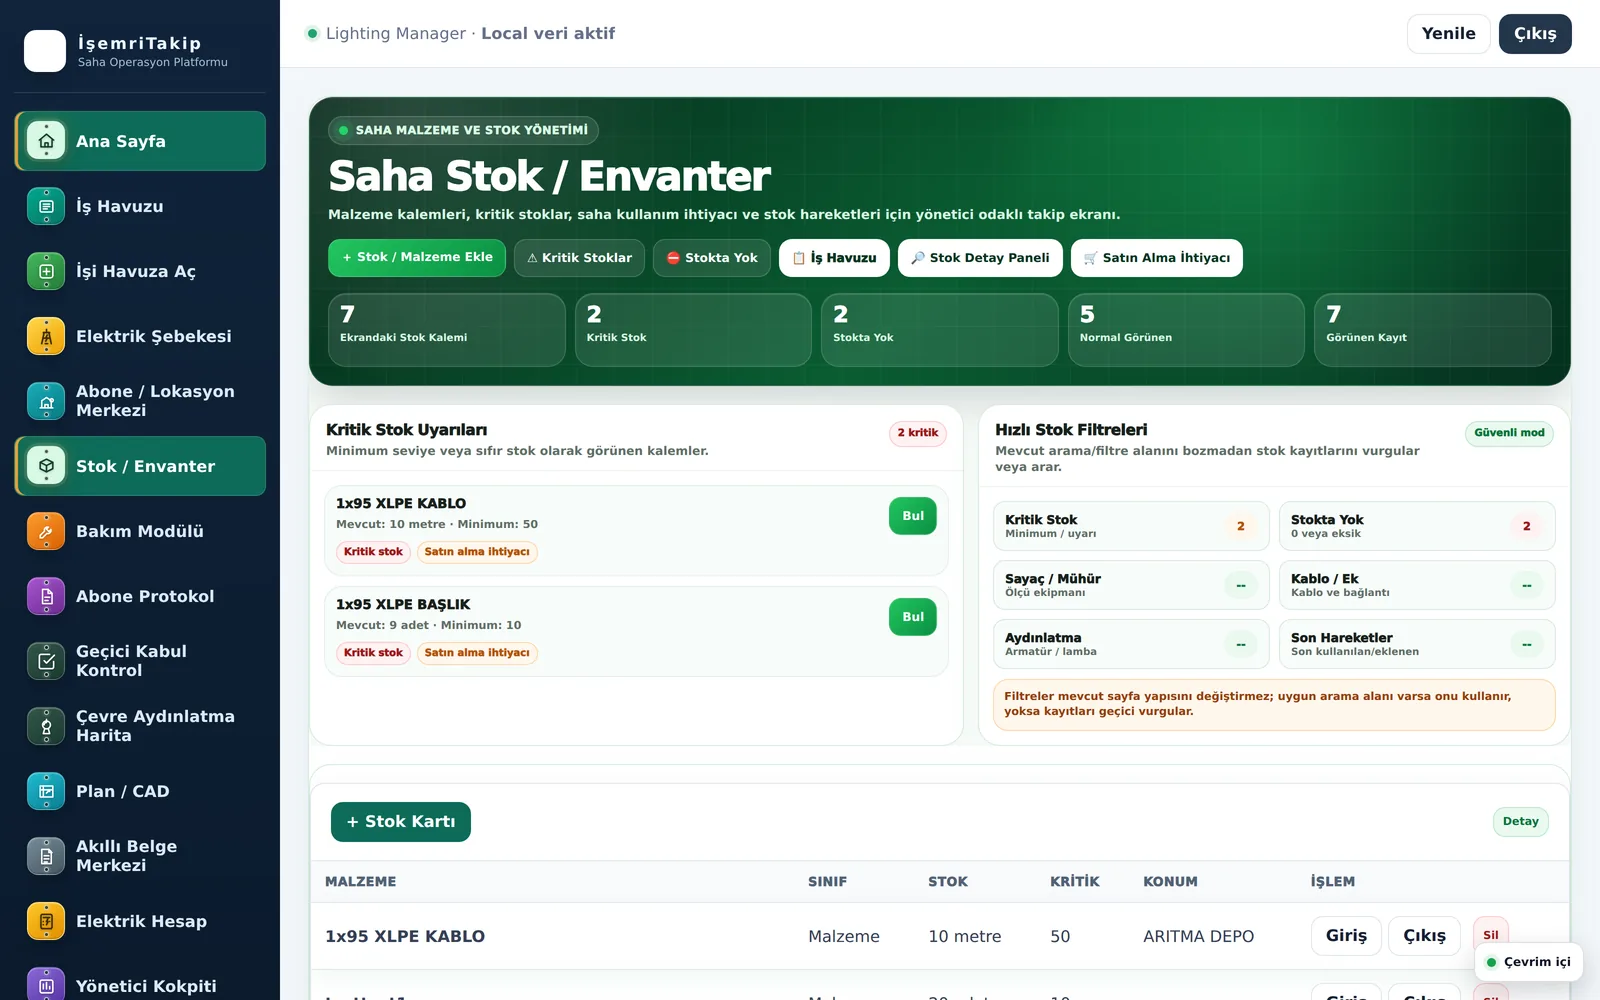The height and width of the screenshot is (1000, 1600).
Task: Click the Görünen Kayıt stat card
Action: coord(1432,330)
